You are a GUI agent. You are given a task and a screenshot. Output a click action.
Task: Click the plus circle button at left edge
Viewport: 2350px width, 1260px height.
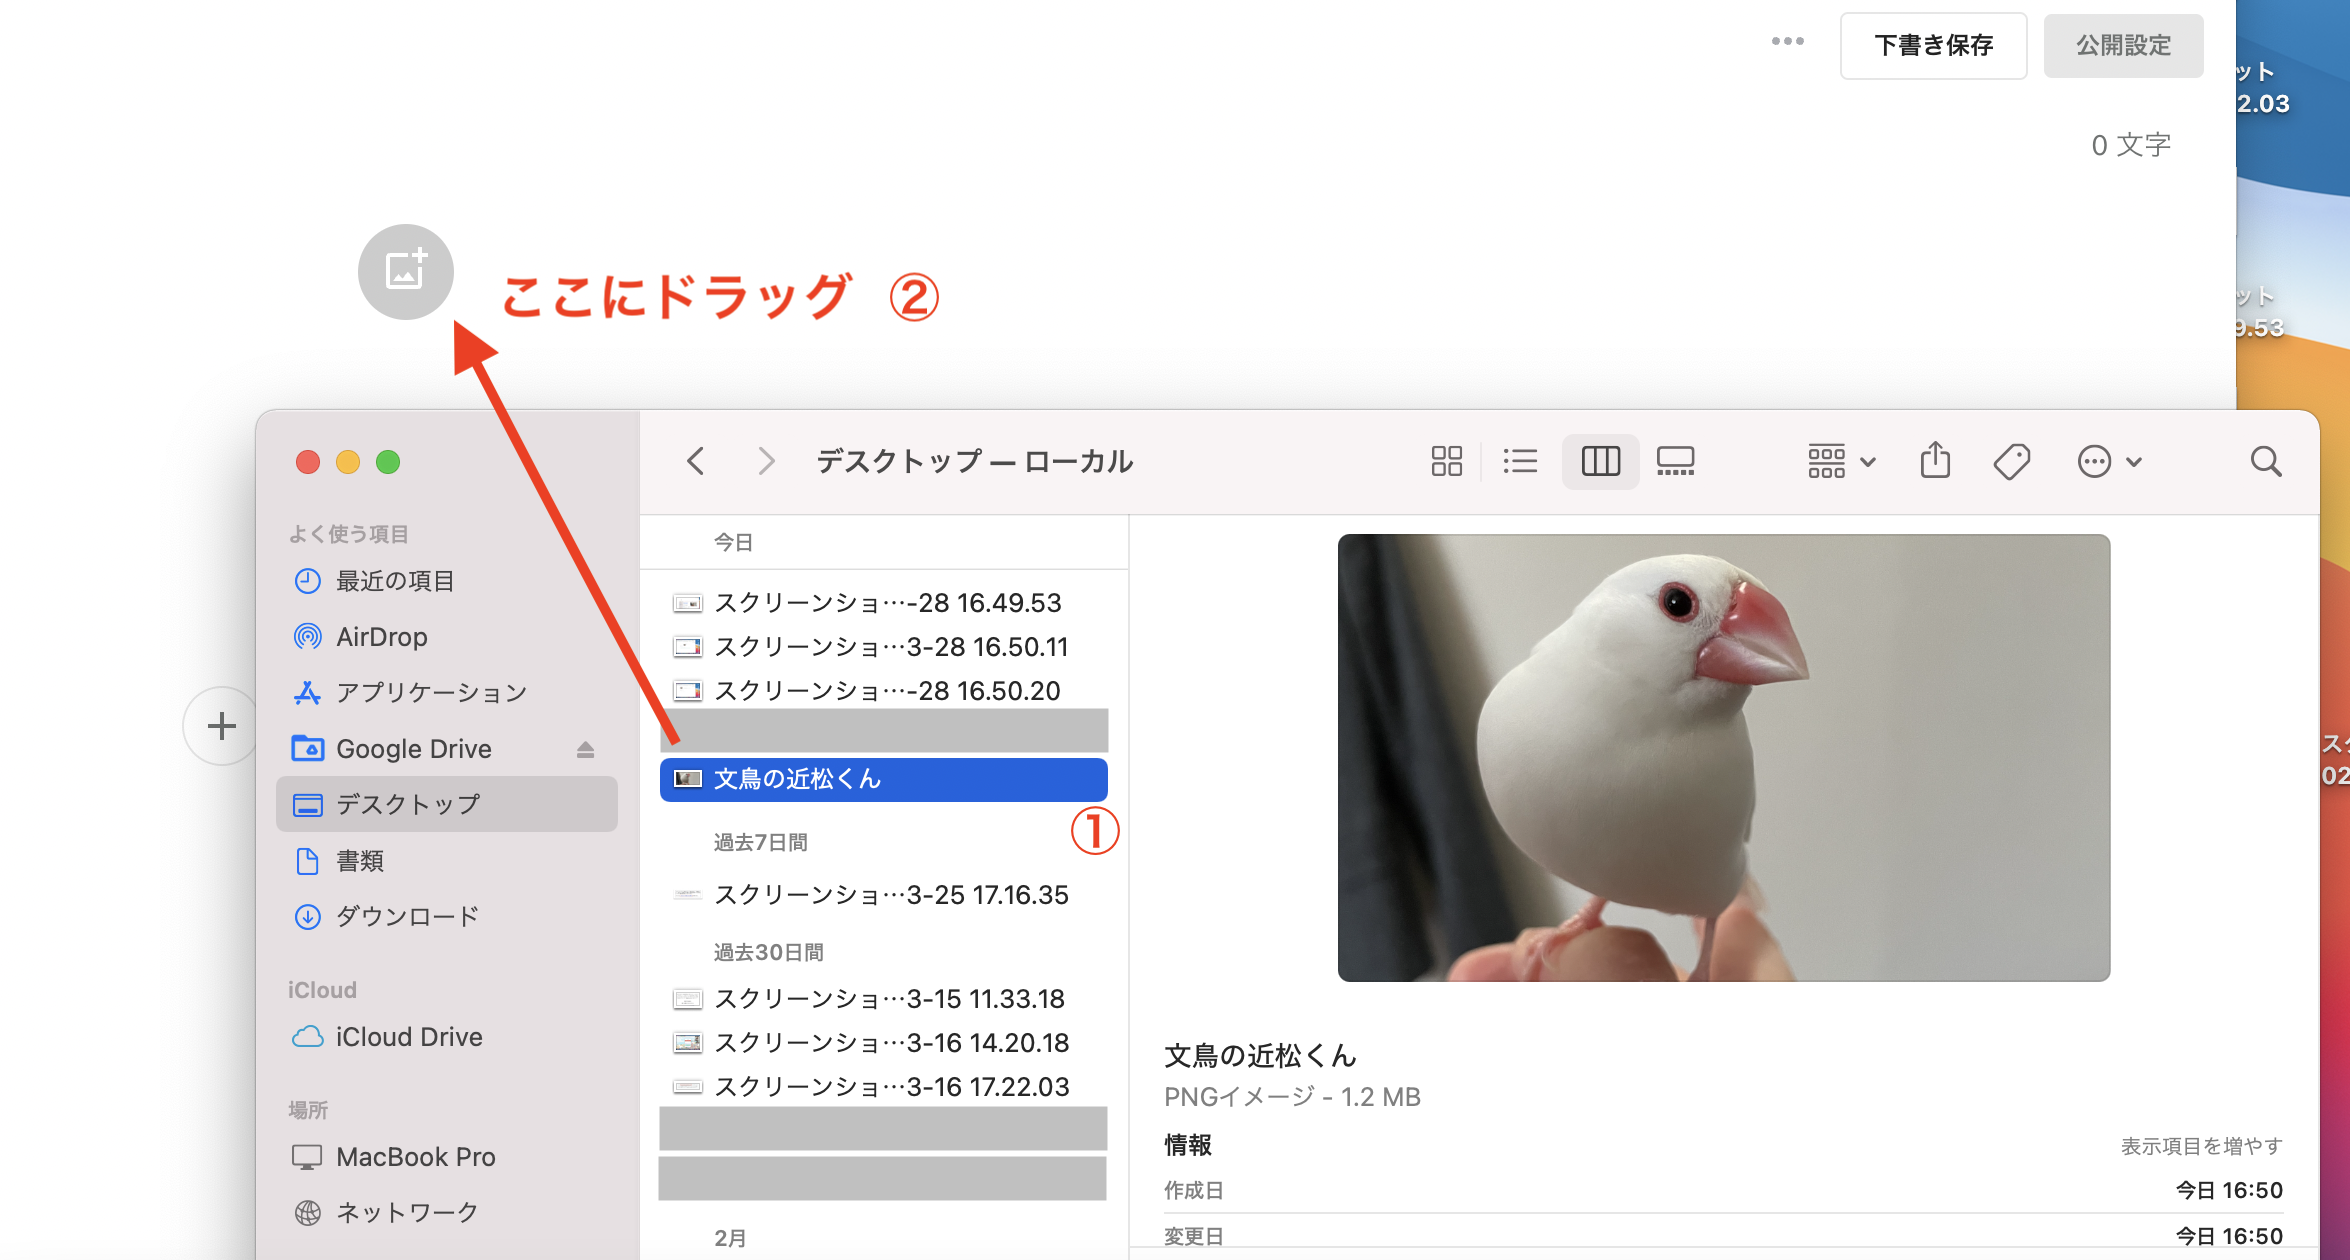[221, 726]
